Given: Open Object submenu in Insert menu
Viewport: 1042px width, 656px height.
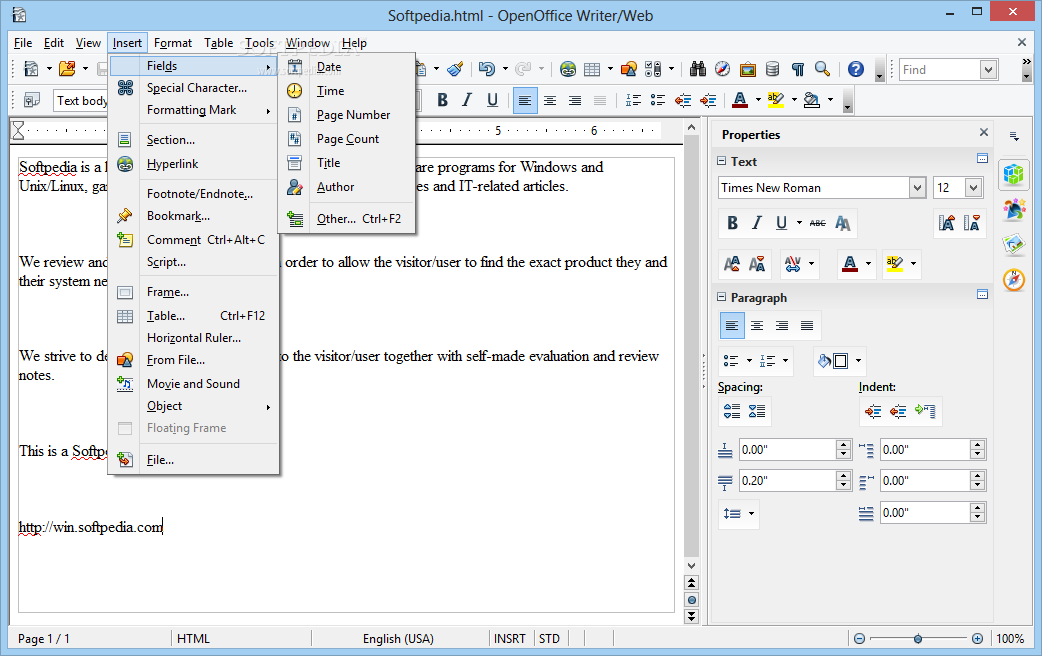Looking at the screenshot, I should 193,406.
